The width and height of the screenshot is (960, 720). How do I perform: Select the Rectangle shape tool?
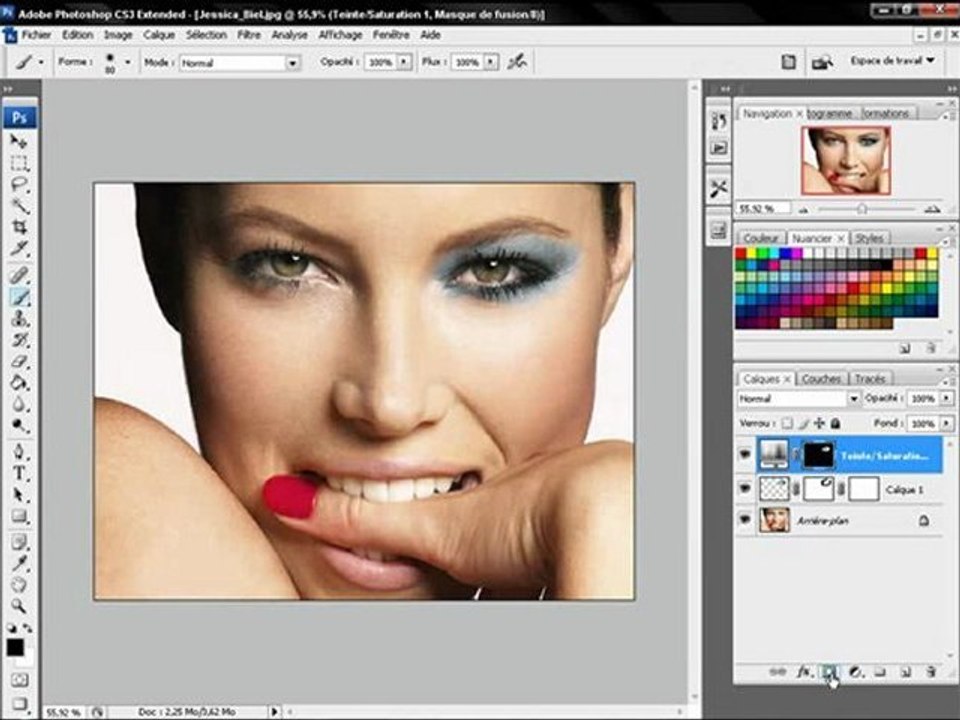pos(19,516)
